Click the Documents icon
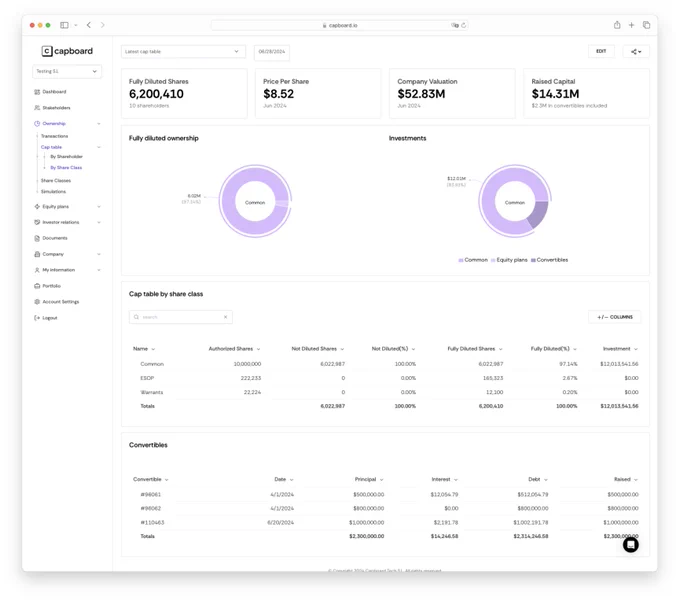Viewport: 680px width, 601px height. coord(37,238)
